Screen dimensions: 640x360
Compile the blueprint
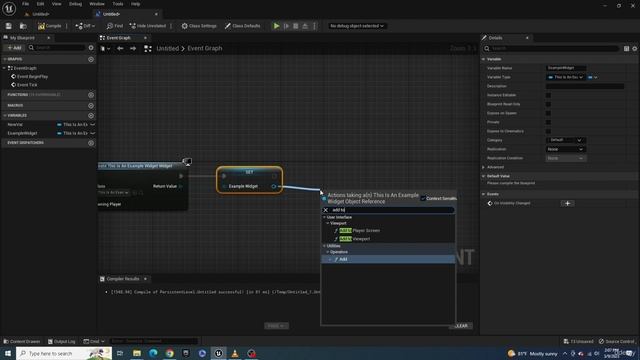49,26
